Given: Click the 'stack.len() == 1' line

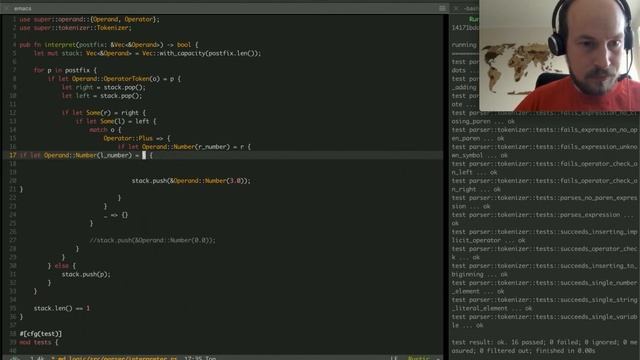Looking at the screenshot, I should pyautogui.click(x=62, y=308).
